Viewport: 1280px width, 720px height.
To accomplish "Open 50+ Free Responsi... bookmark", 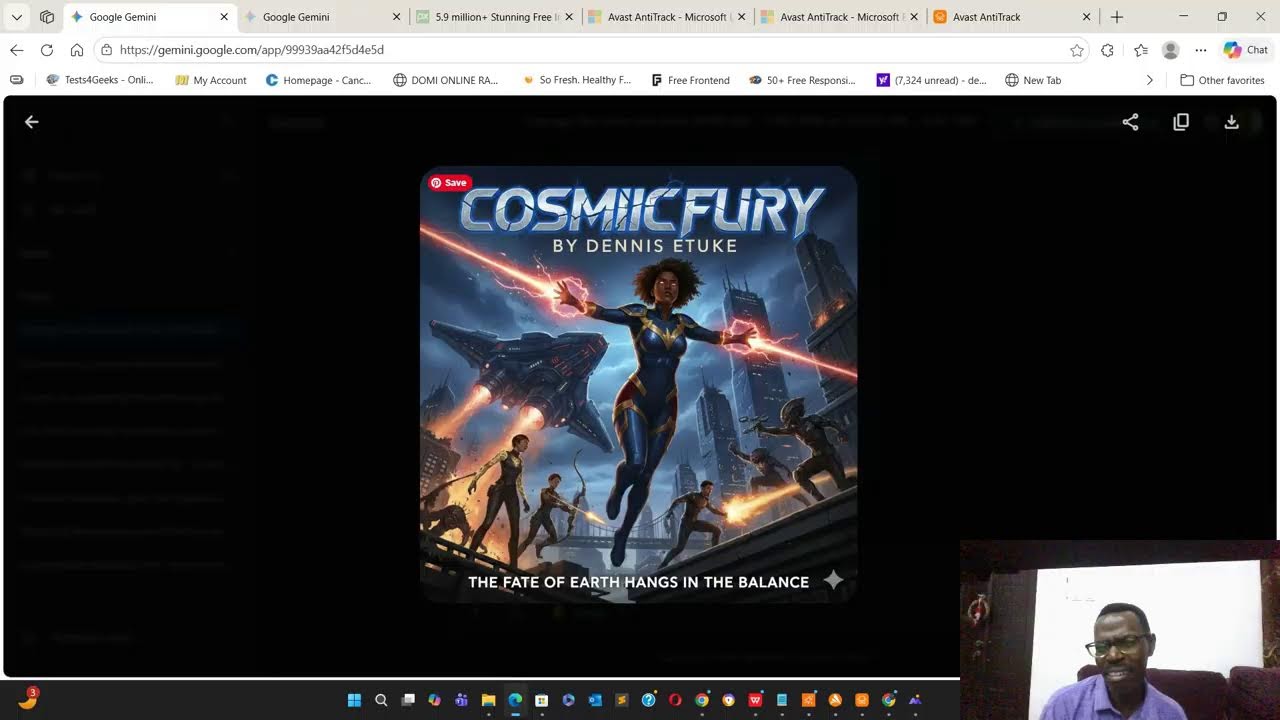I will pyautogui.click(x=802, y=80).
